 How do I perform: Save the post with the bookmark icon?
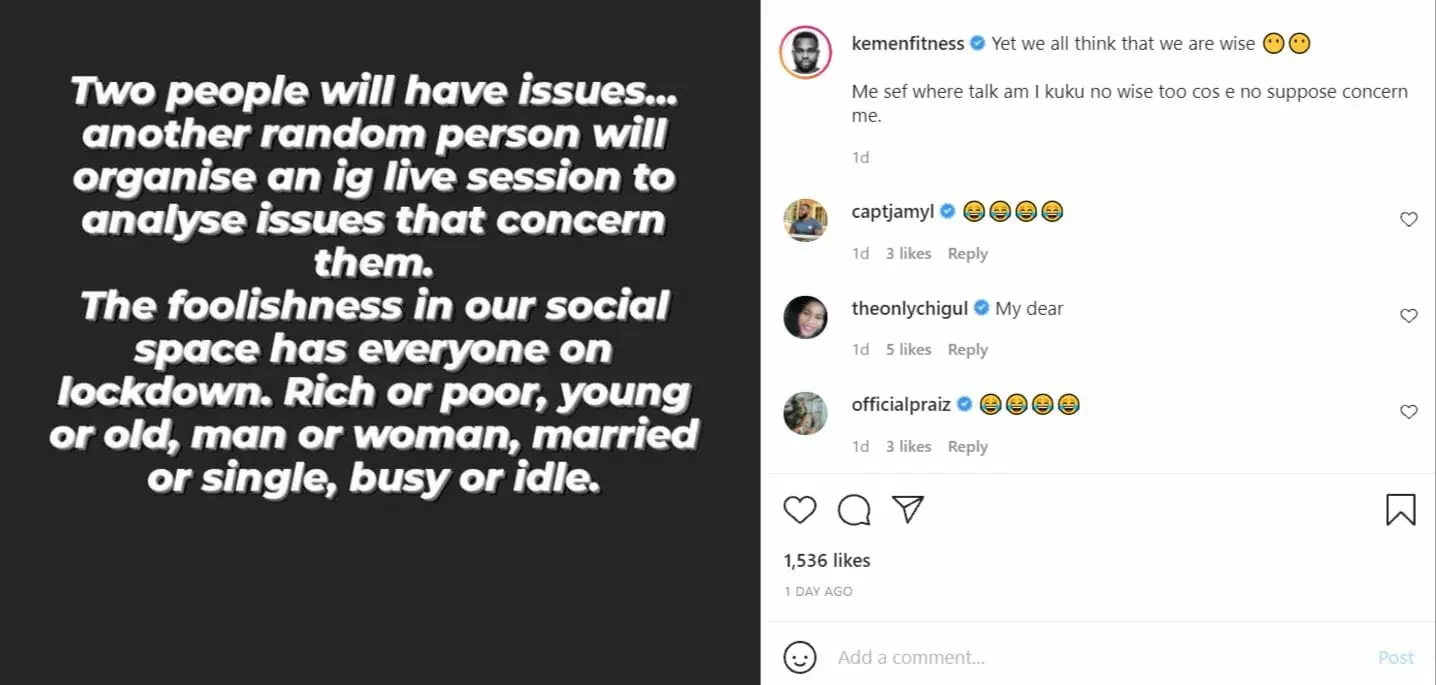1400,510
